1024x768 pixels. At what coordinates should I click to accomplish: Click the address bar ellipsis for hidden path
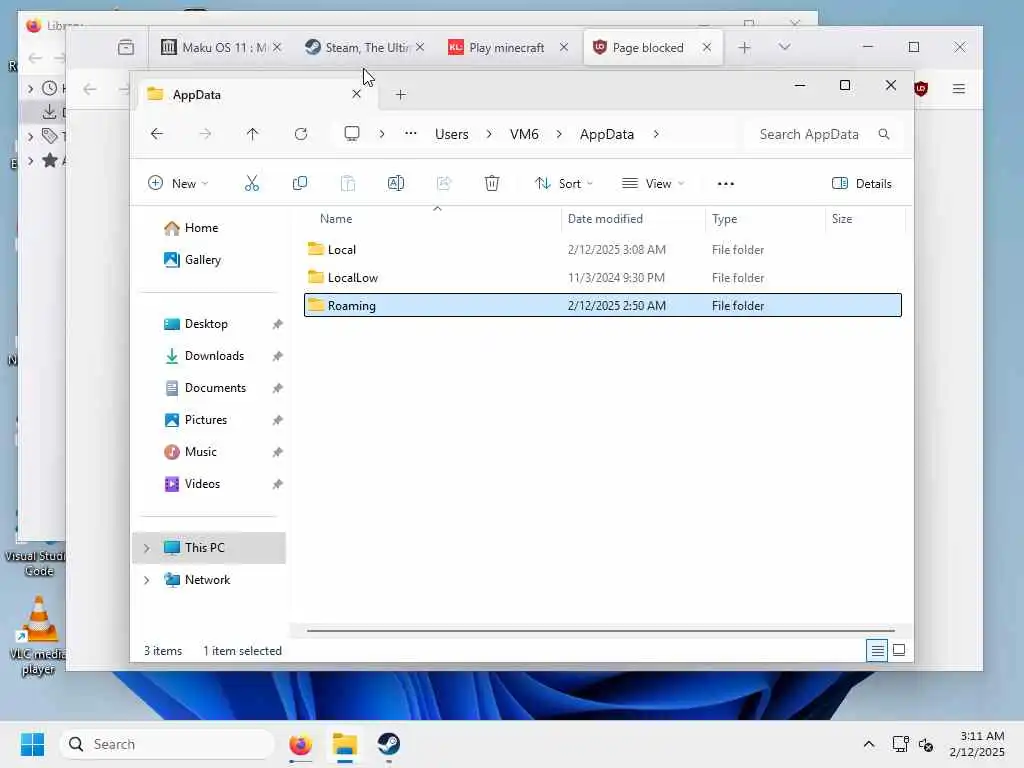click(x=411, y=133)
